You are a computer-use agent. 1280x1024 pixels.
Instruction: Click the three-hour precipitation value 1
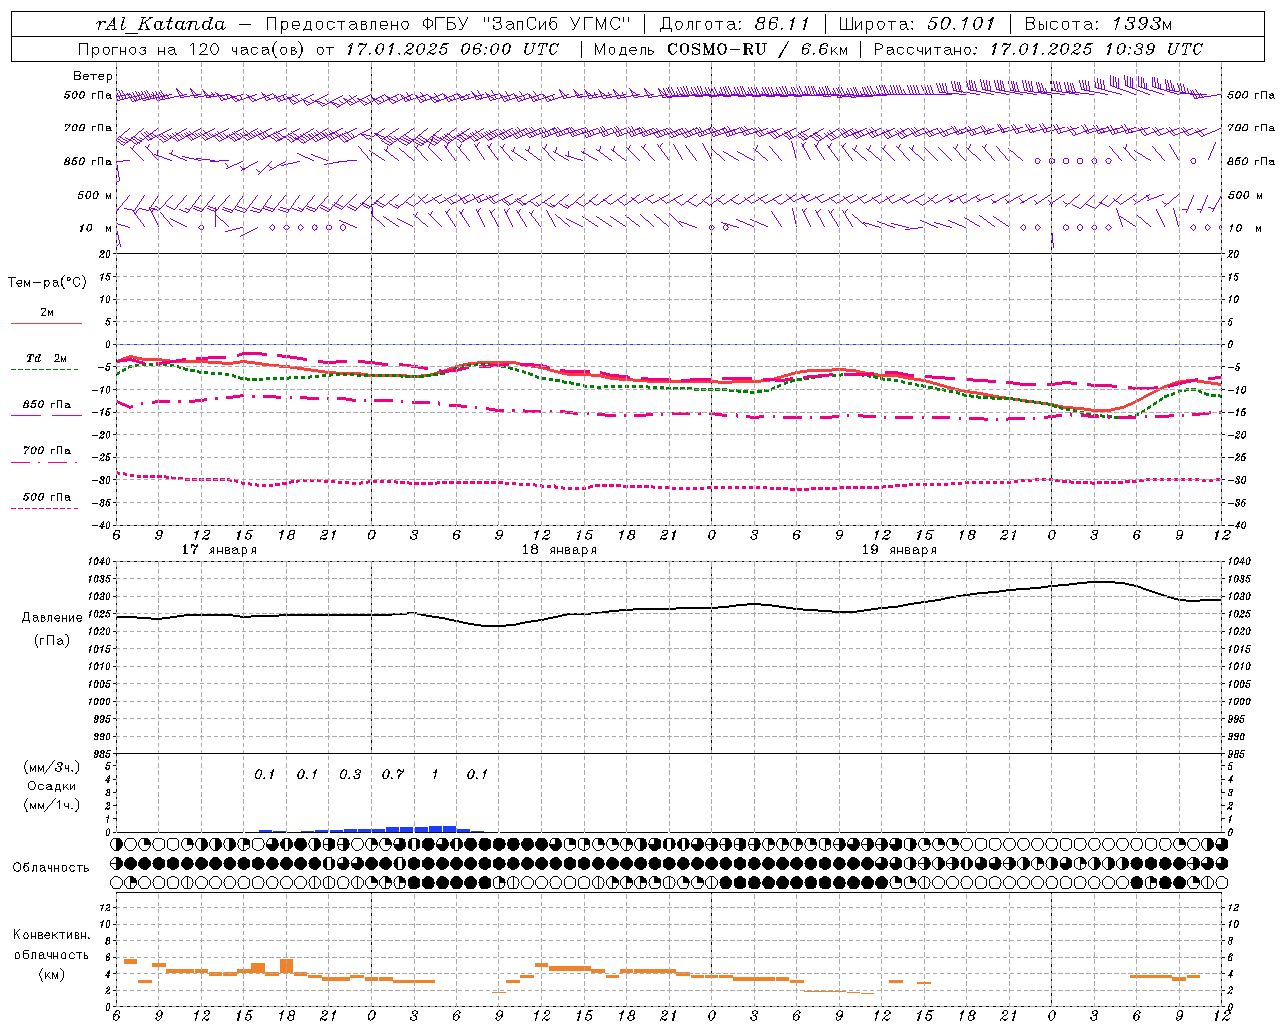(x=434, y=775)
